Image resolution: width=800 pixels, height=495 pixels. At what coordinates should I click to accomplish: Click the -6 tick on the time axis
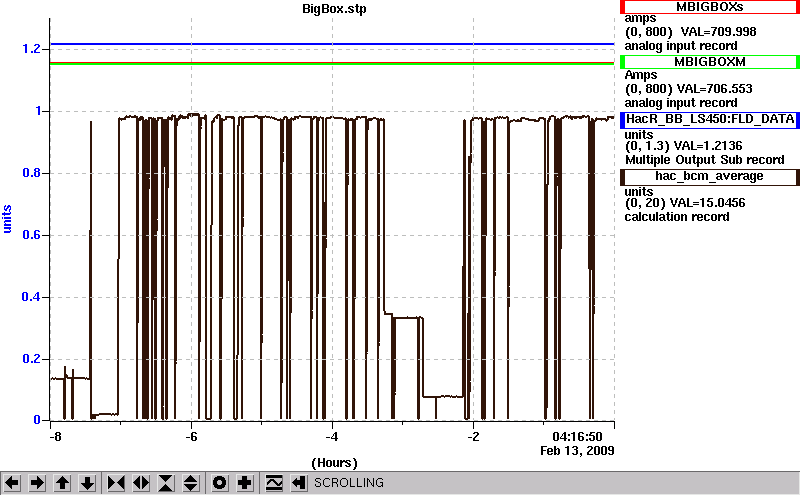pos(191,437)
